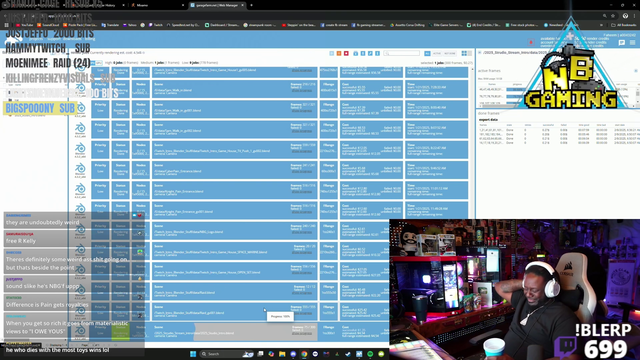Viewport: 640px width, 360px height.
Task: Open Chrome from the taskbar
Action: pyautogui.click(x=304, y=354)
